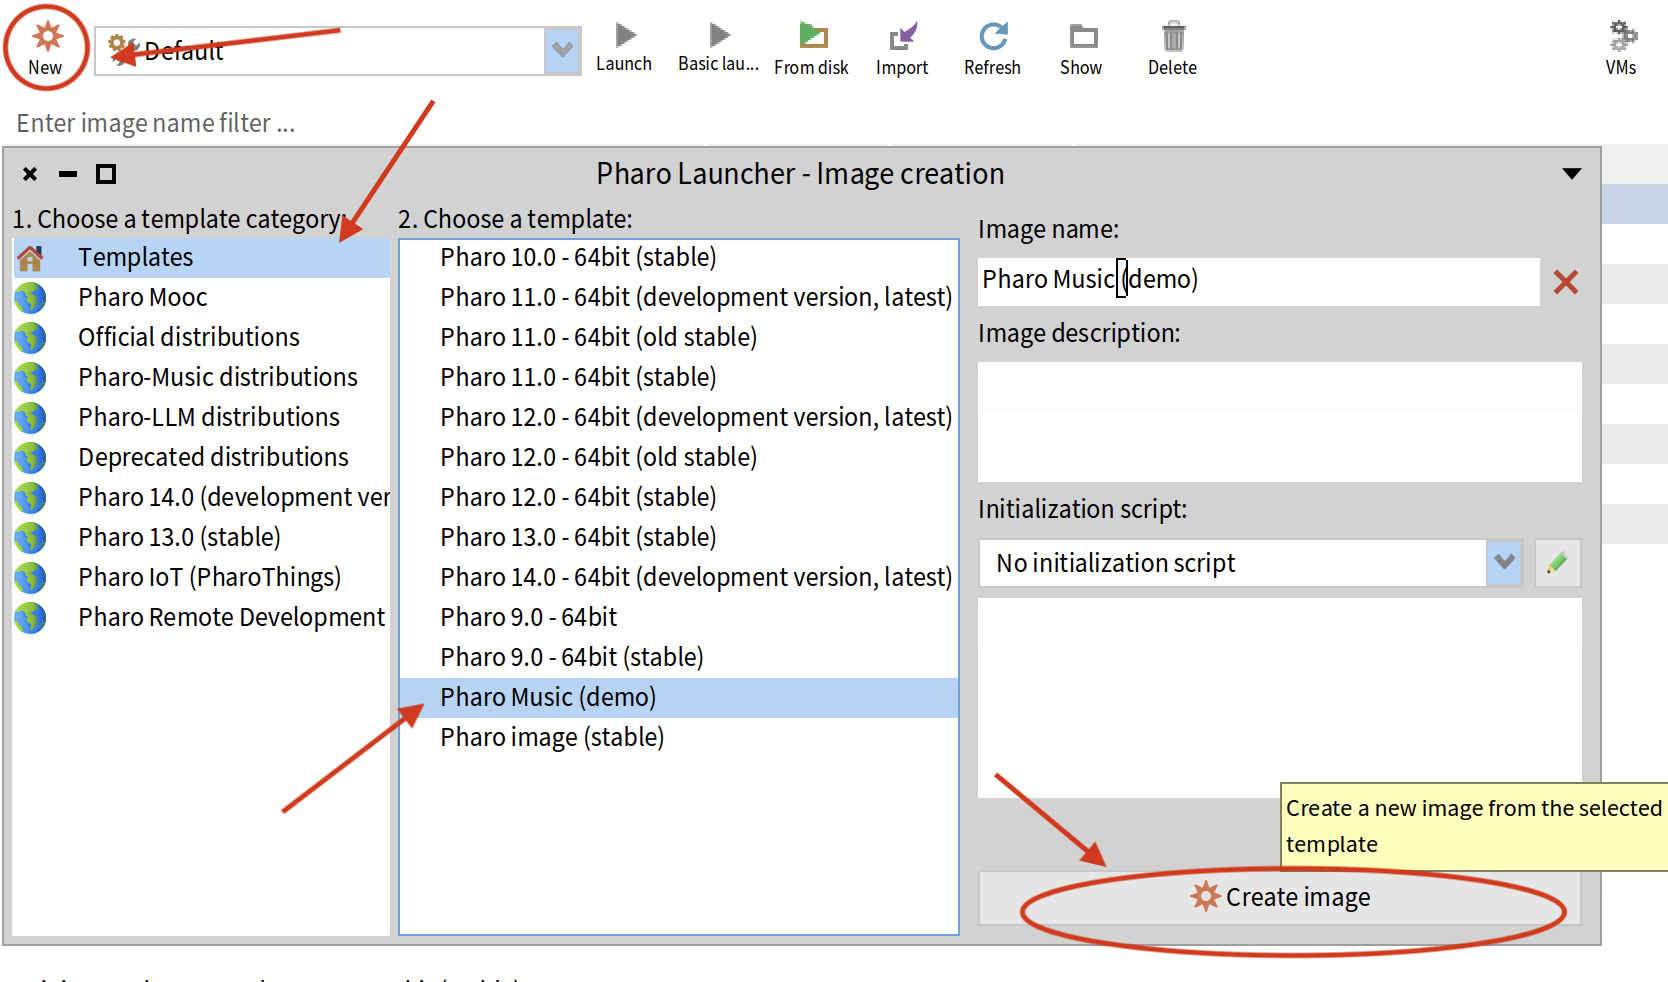The height and width of the screenshot is (982, 1668).
Task: Click globe icon beside Pharo Mooc
Action: pyautogui.click(x=30, y=297)
